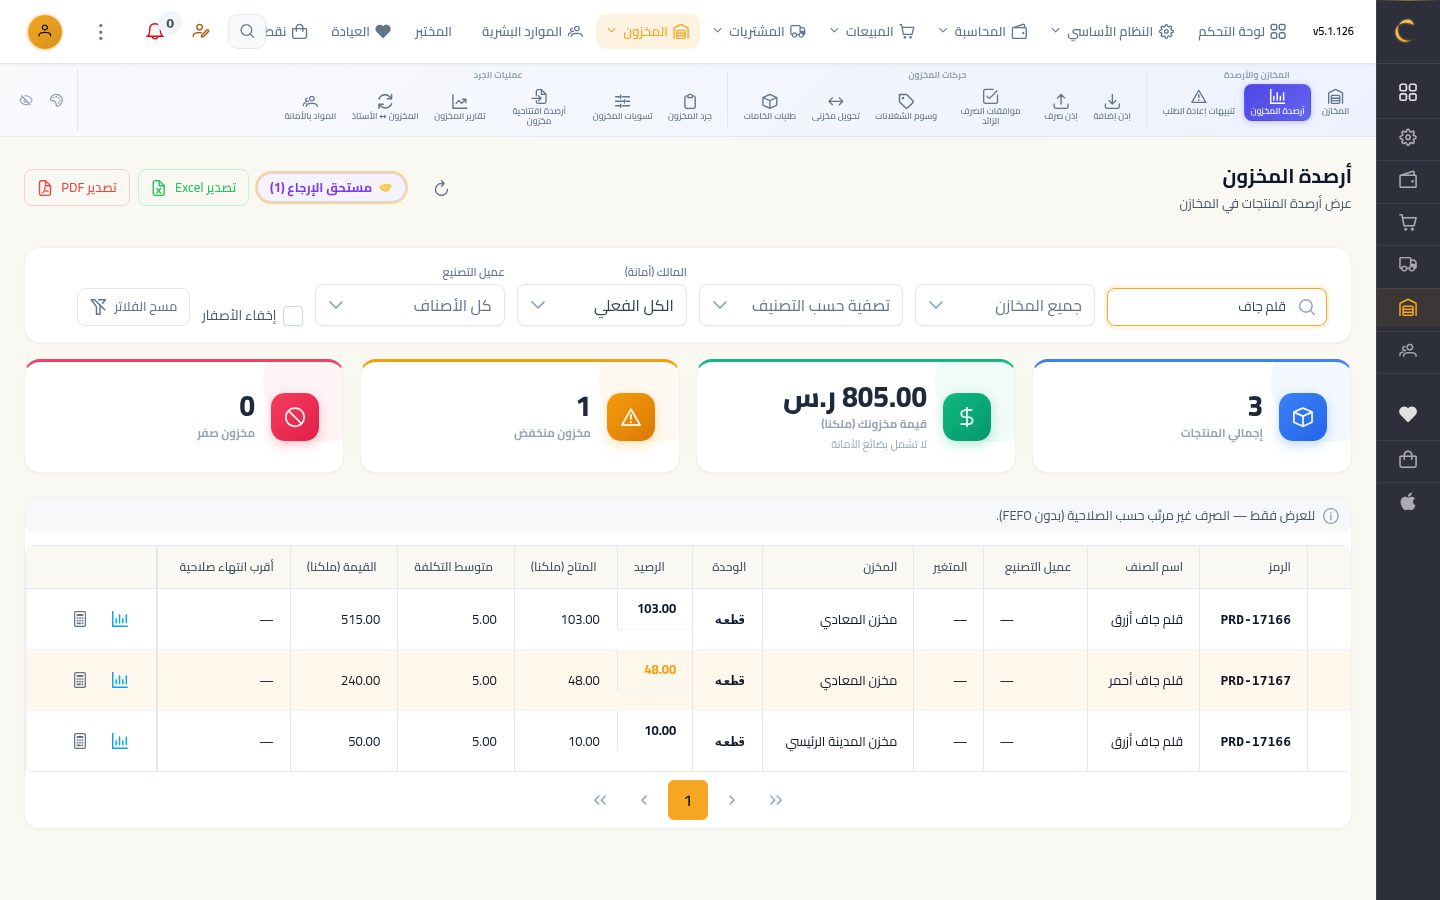
Task: Open طلبات الخامات raw material requests
Action: [769, 106]
